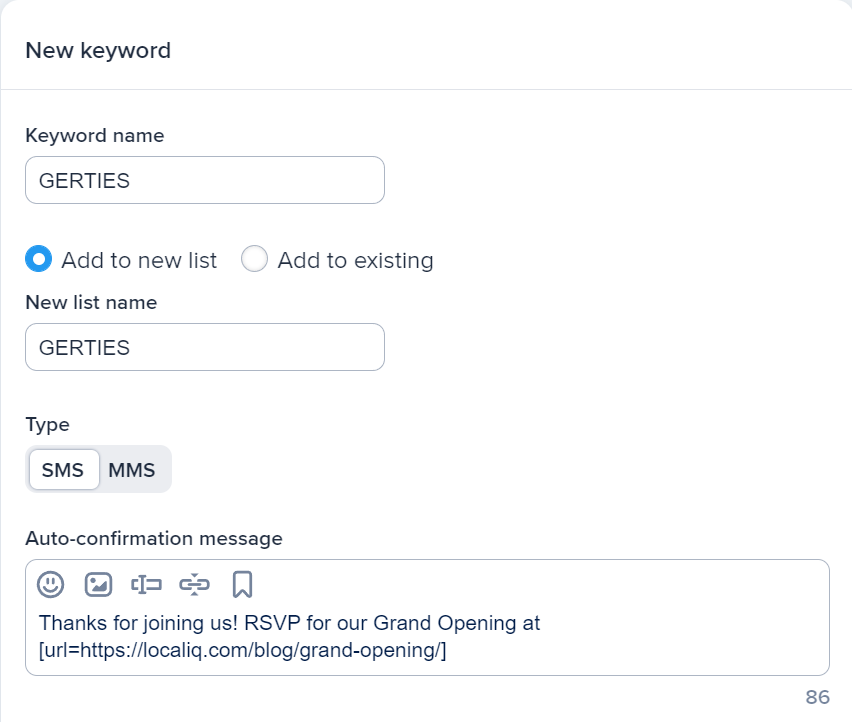
Task: Click the grand-opening URL in the message
Action: tap(242, 651)
